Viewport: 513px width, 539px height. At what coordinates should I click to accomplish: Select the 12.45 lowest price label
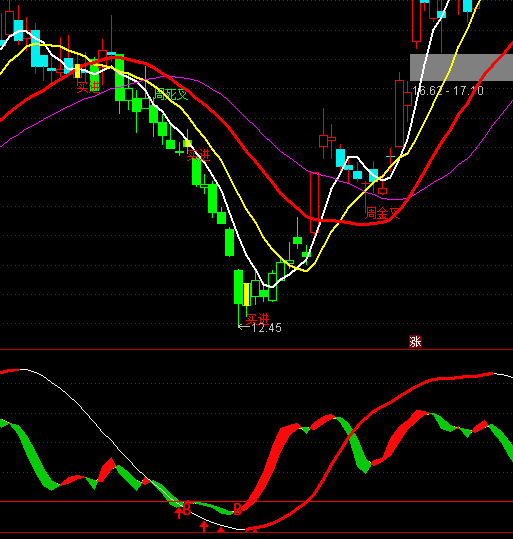point(266,328)
